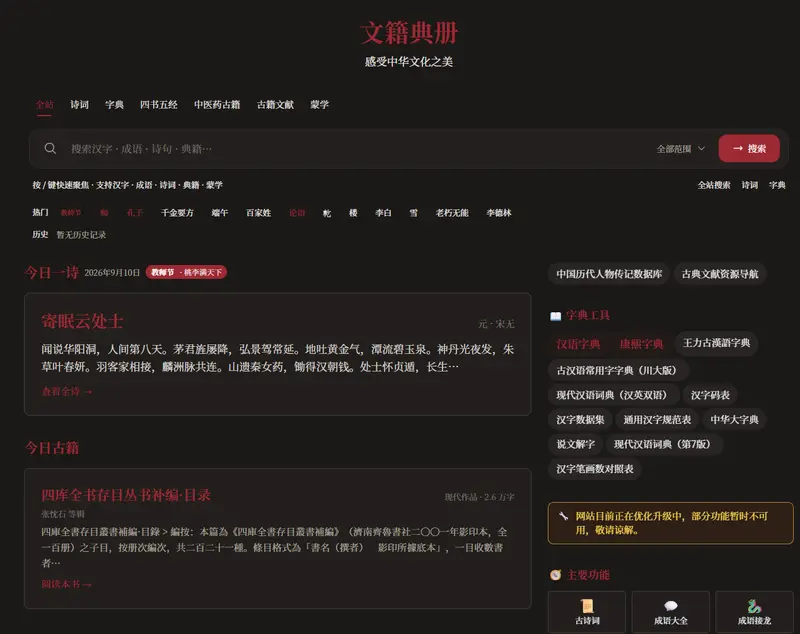Select hot keyword 教师节
The width and height of the screenshot is (800, 634).
point(71,213)
